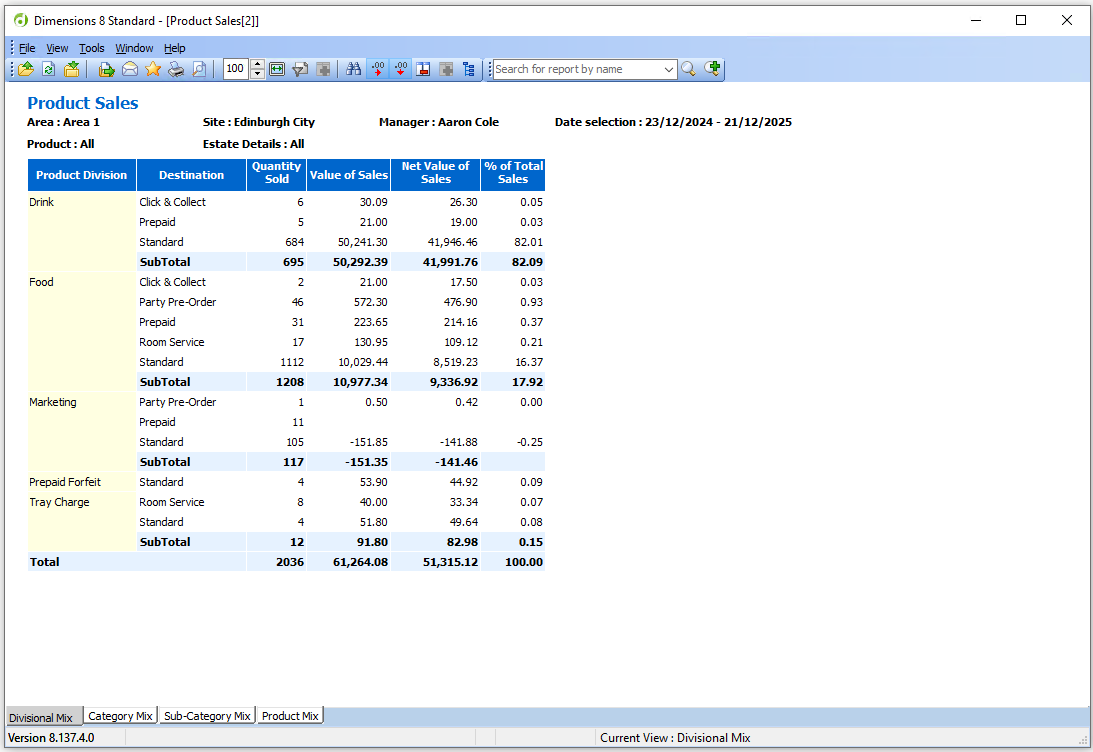Increase zoom with the up stepper arrow
This screenshot has width=1093, height=752.
click(x=258, y=64)
